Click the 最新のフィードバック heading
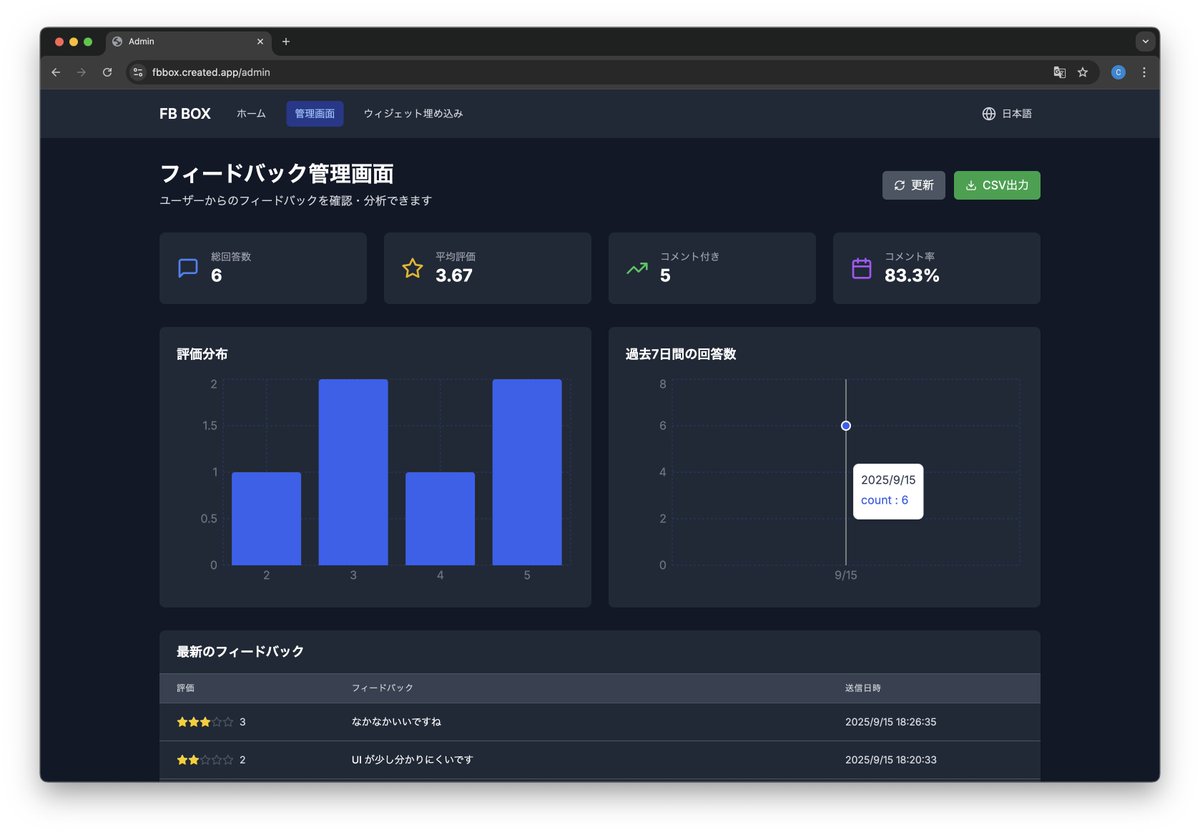 [240, 652]
